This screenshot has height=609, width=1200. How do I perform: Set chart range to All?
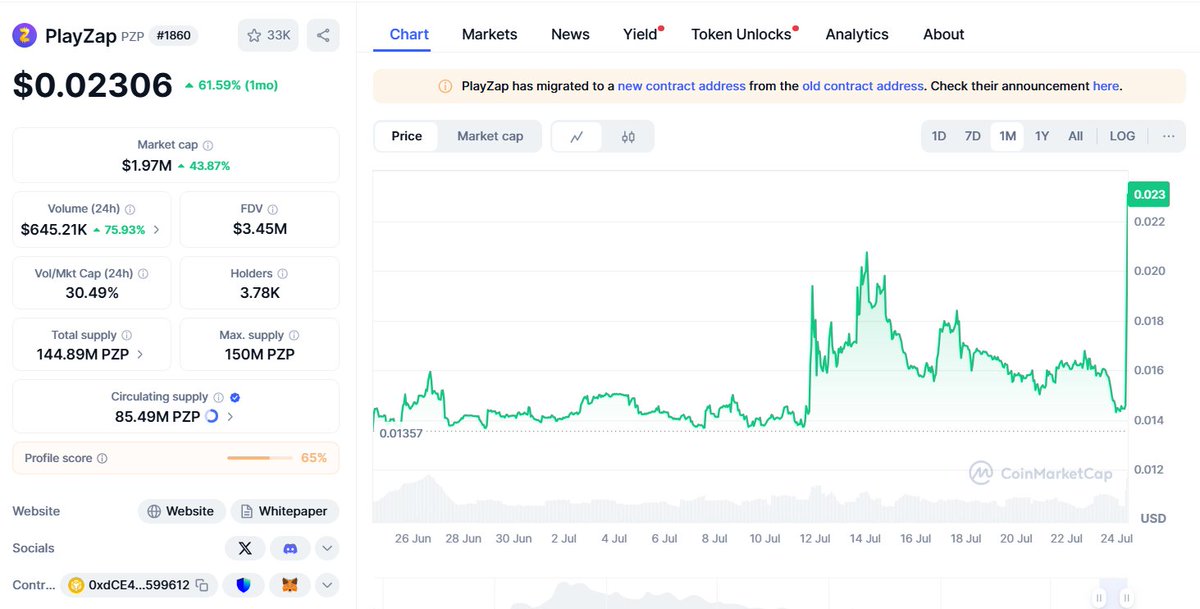(x=1075, y=136)
